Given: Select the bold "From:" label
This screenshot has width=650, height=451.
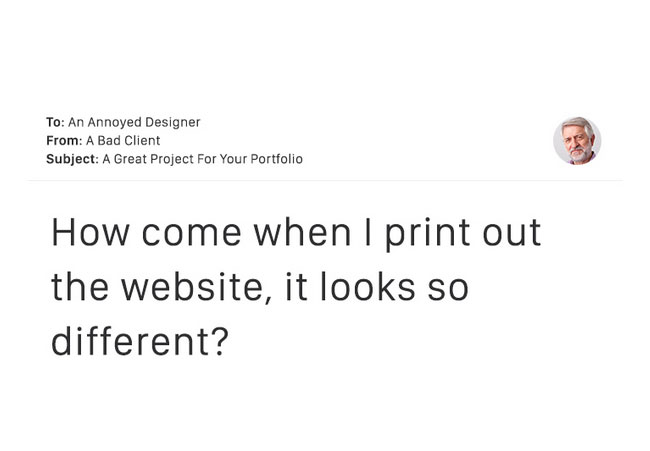Looking at the screenshot, I should (x=64, y=141).
